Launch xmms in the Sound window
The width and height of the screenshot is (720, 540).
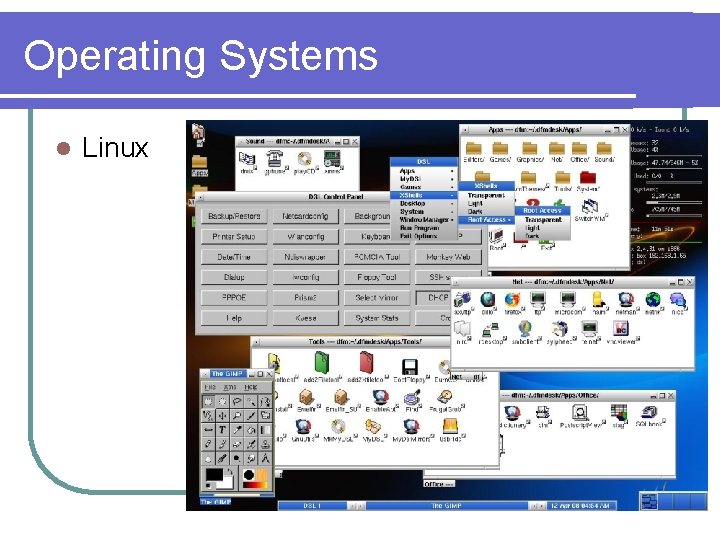[x=332, y=161]
